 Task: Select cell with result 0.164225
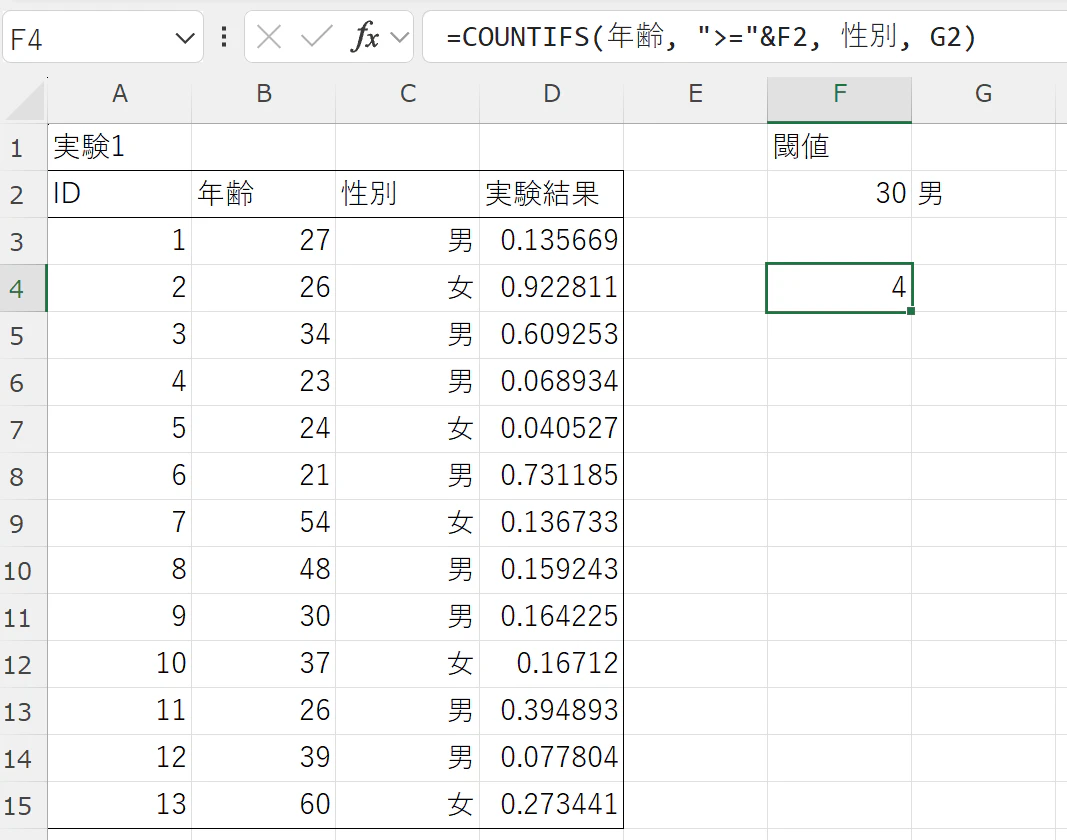coord(552,617)
